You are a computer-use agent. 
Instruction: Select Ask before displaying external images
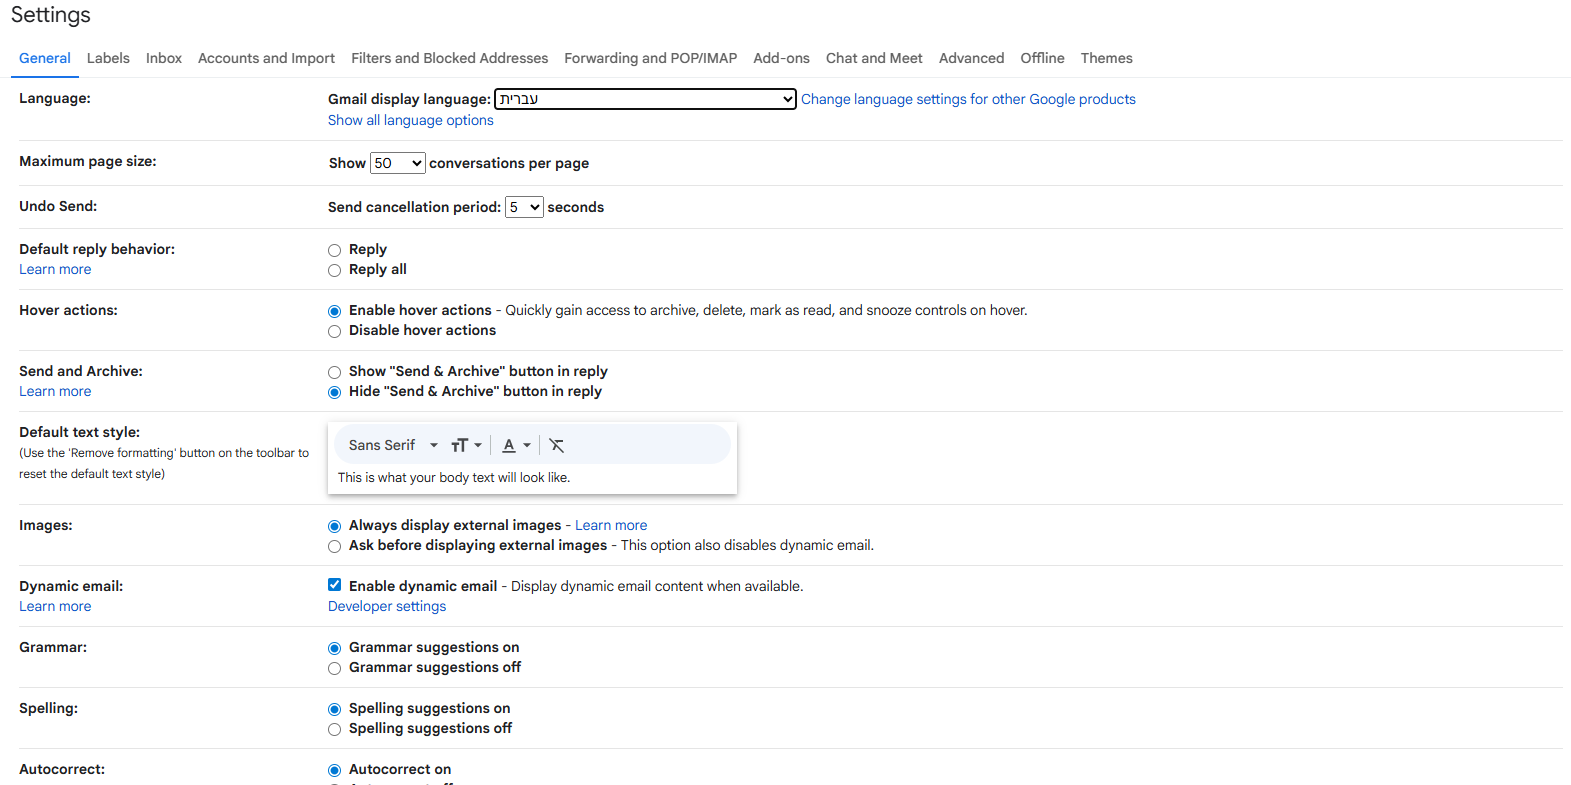[x=334, y=546]
